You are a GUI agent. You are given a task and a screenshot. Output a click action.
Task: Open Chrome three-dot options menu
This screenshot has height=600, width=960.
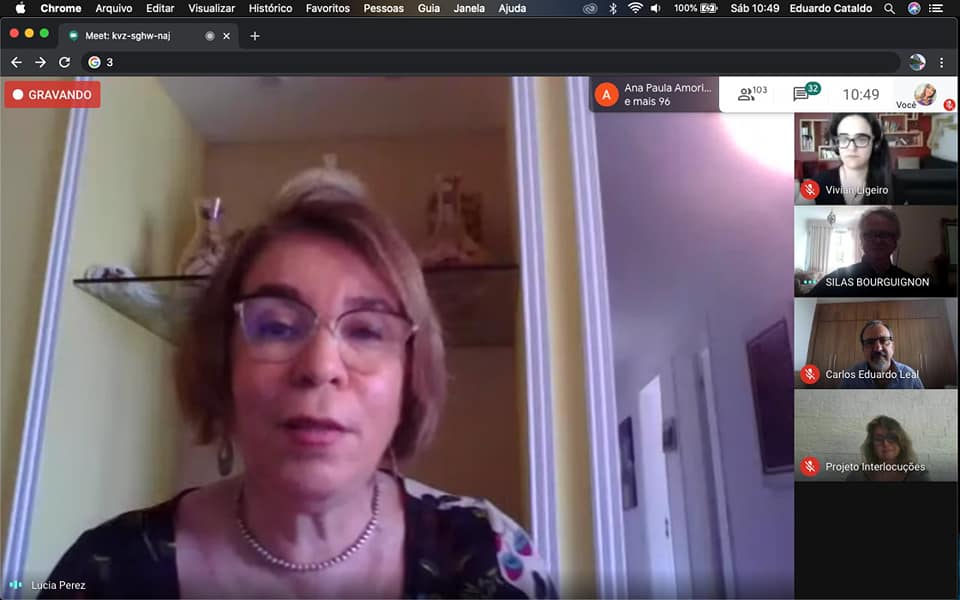pos(942,62)
